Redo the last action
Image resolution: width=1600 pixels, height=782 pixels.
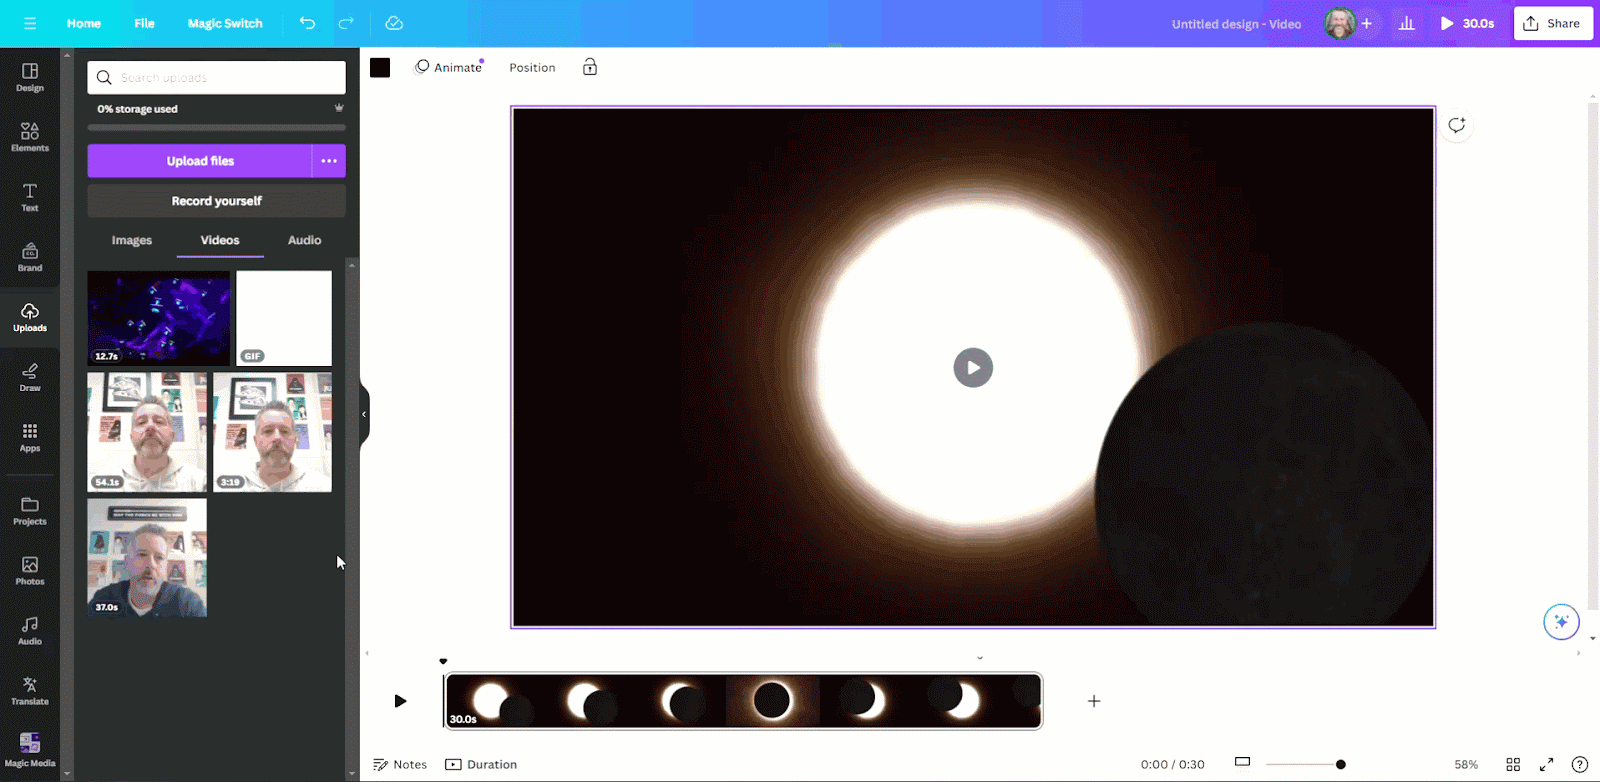tap(346, 23)
